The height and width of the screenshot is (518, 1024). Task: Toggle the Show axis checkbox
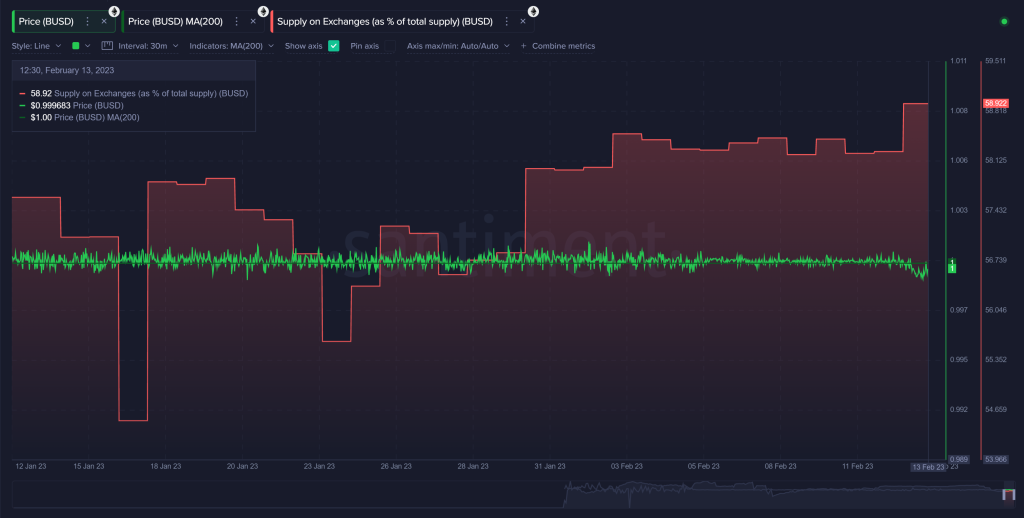tap(334, 46)
